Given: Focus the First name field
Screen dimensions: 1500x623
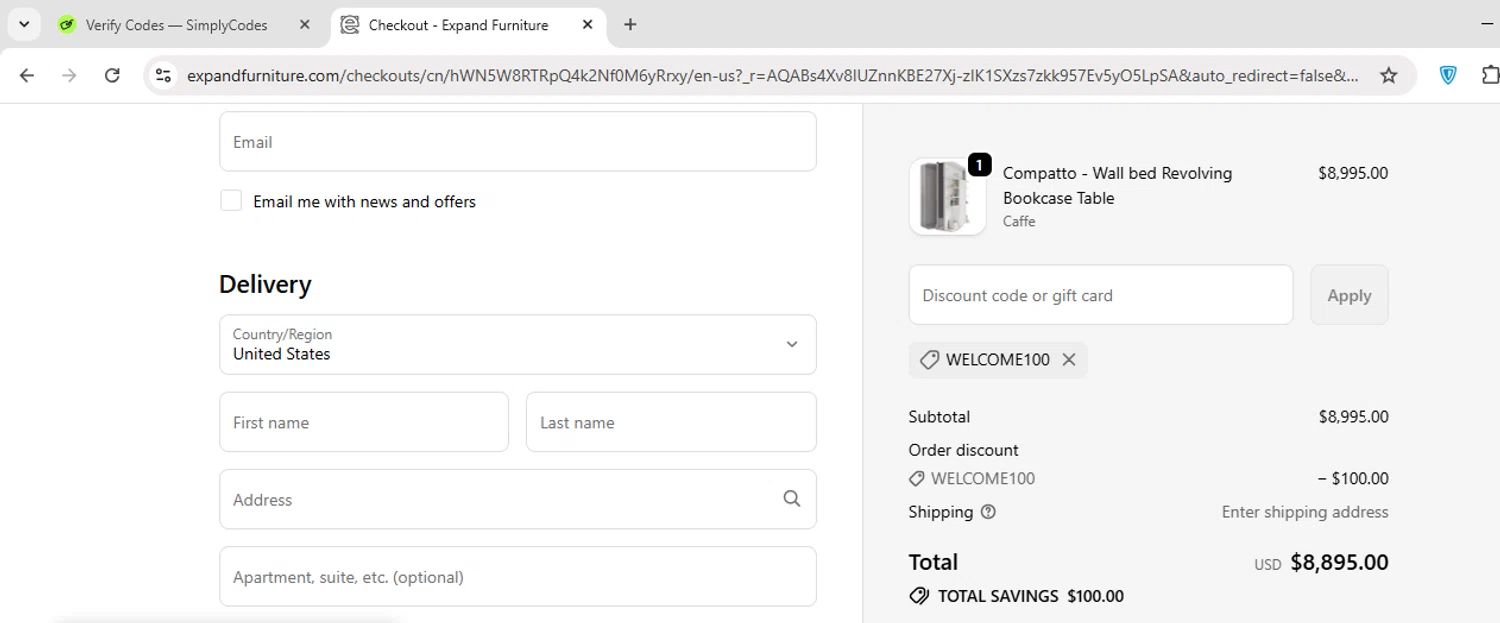Looking at the screenshot, I should pos(364,422).
